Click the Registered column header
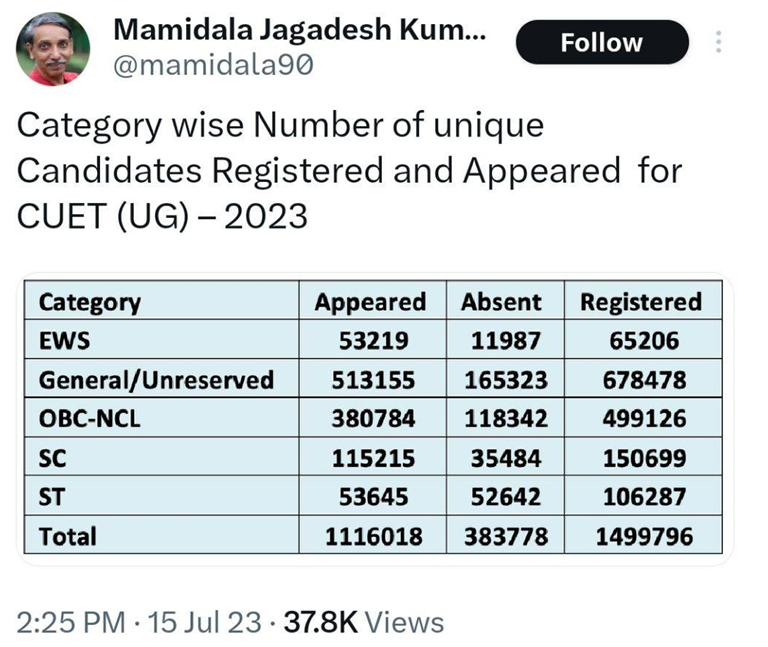The height and width of the screenshot is (647, 768). click(x=641, y=302)
